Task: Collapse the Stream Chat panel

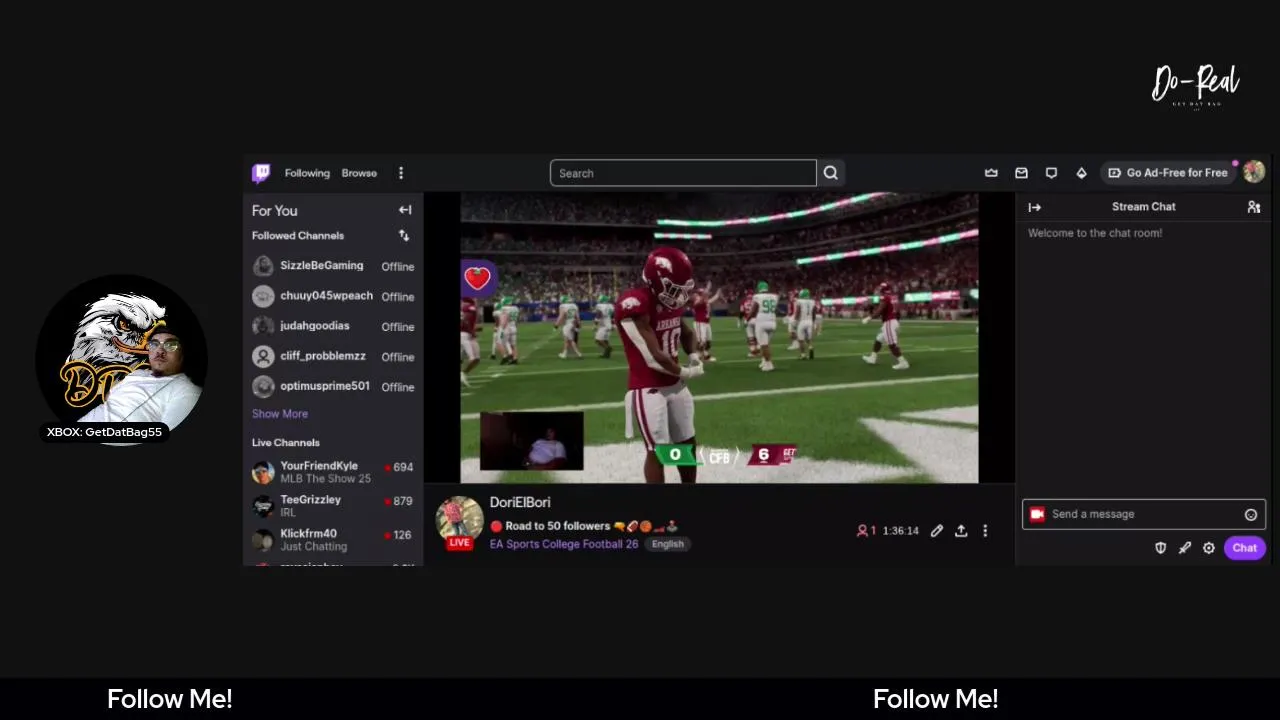Action: (x=1035, y=207)
